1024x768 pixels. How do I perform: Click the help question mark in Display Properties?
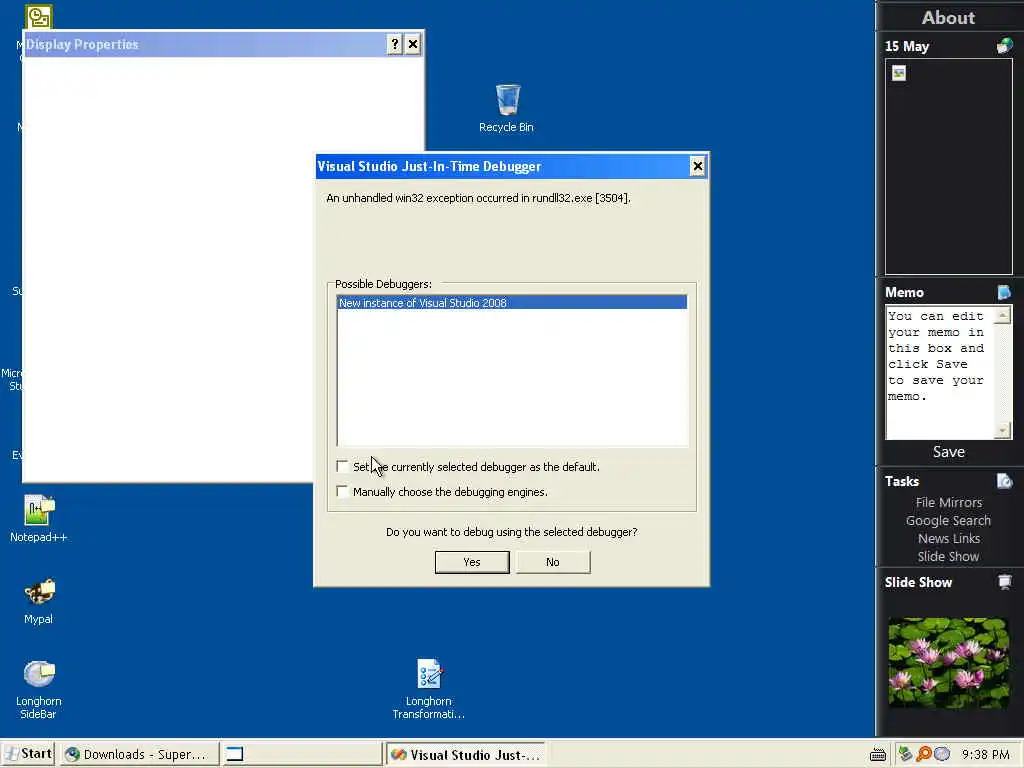pyautogui.click(x=394, y=44)
